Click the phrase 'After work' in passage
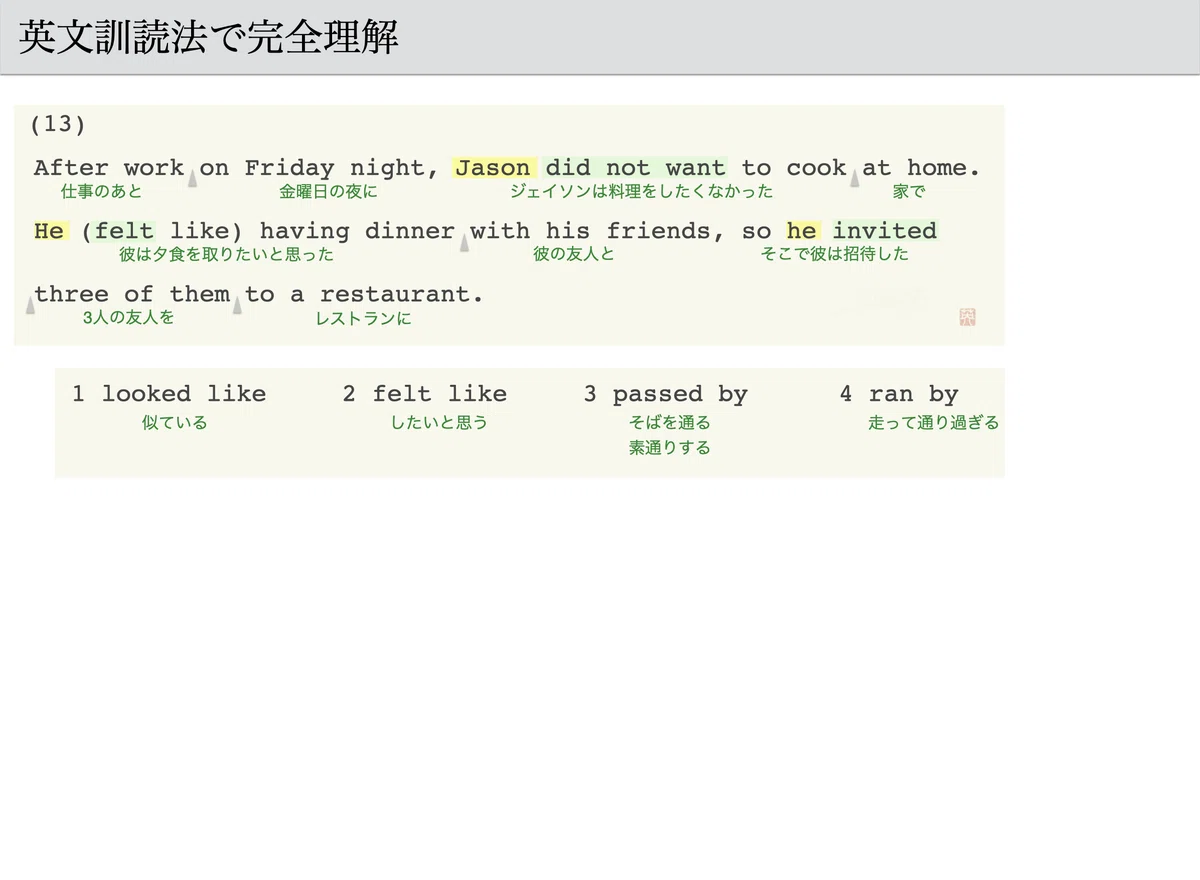 (x=109, y=168)
